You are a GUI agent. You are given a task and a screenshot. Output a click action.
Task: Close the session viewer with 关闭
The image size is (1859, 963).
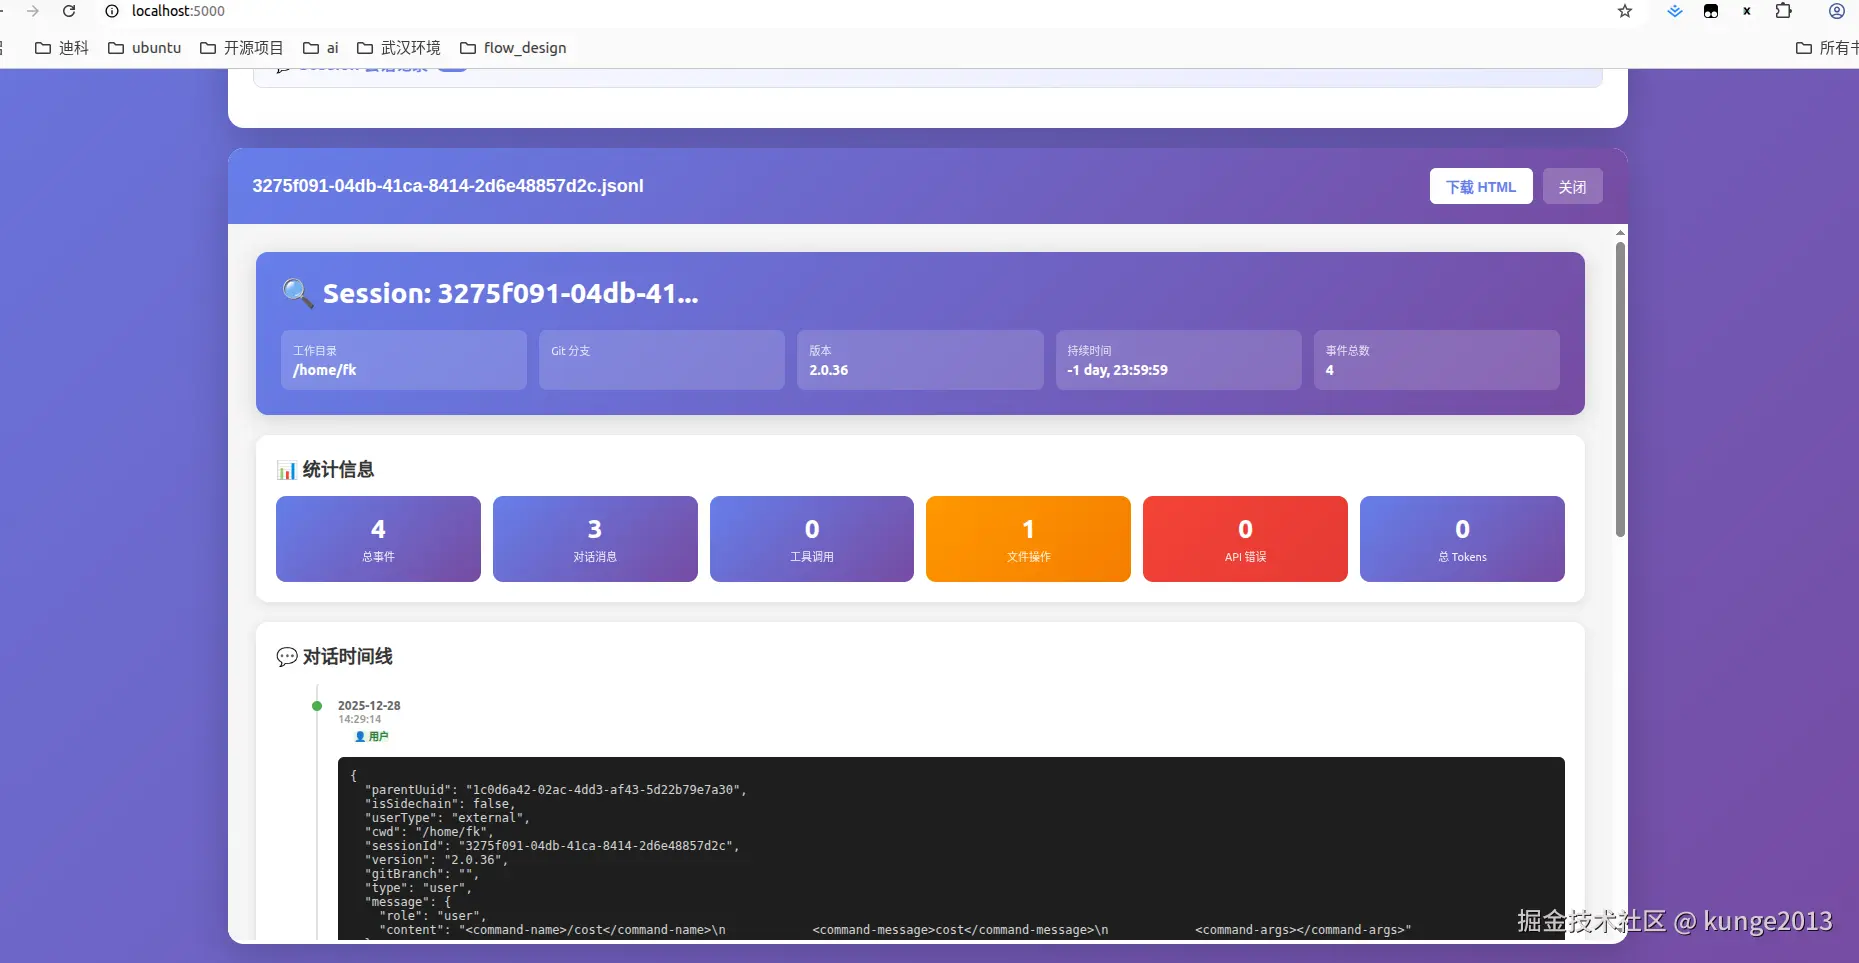(x=1572, y=187)
